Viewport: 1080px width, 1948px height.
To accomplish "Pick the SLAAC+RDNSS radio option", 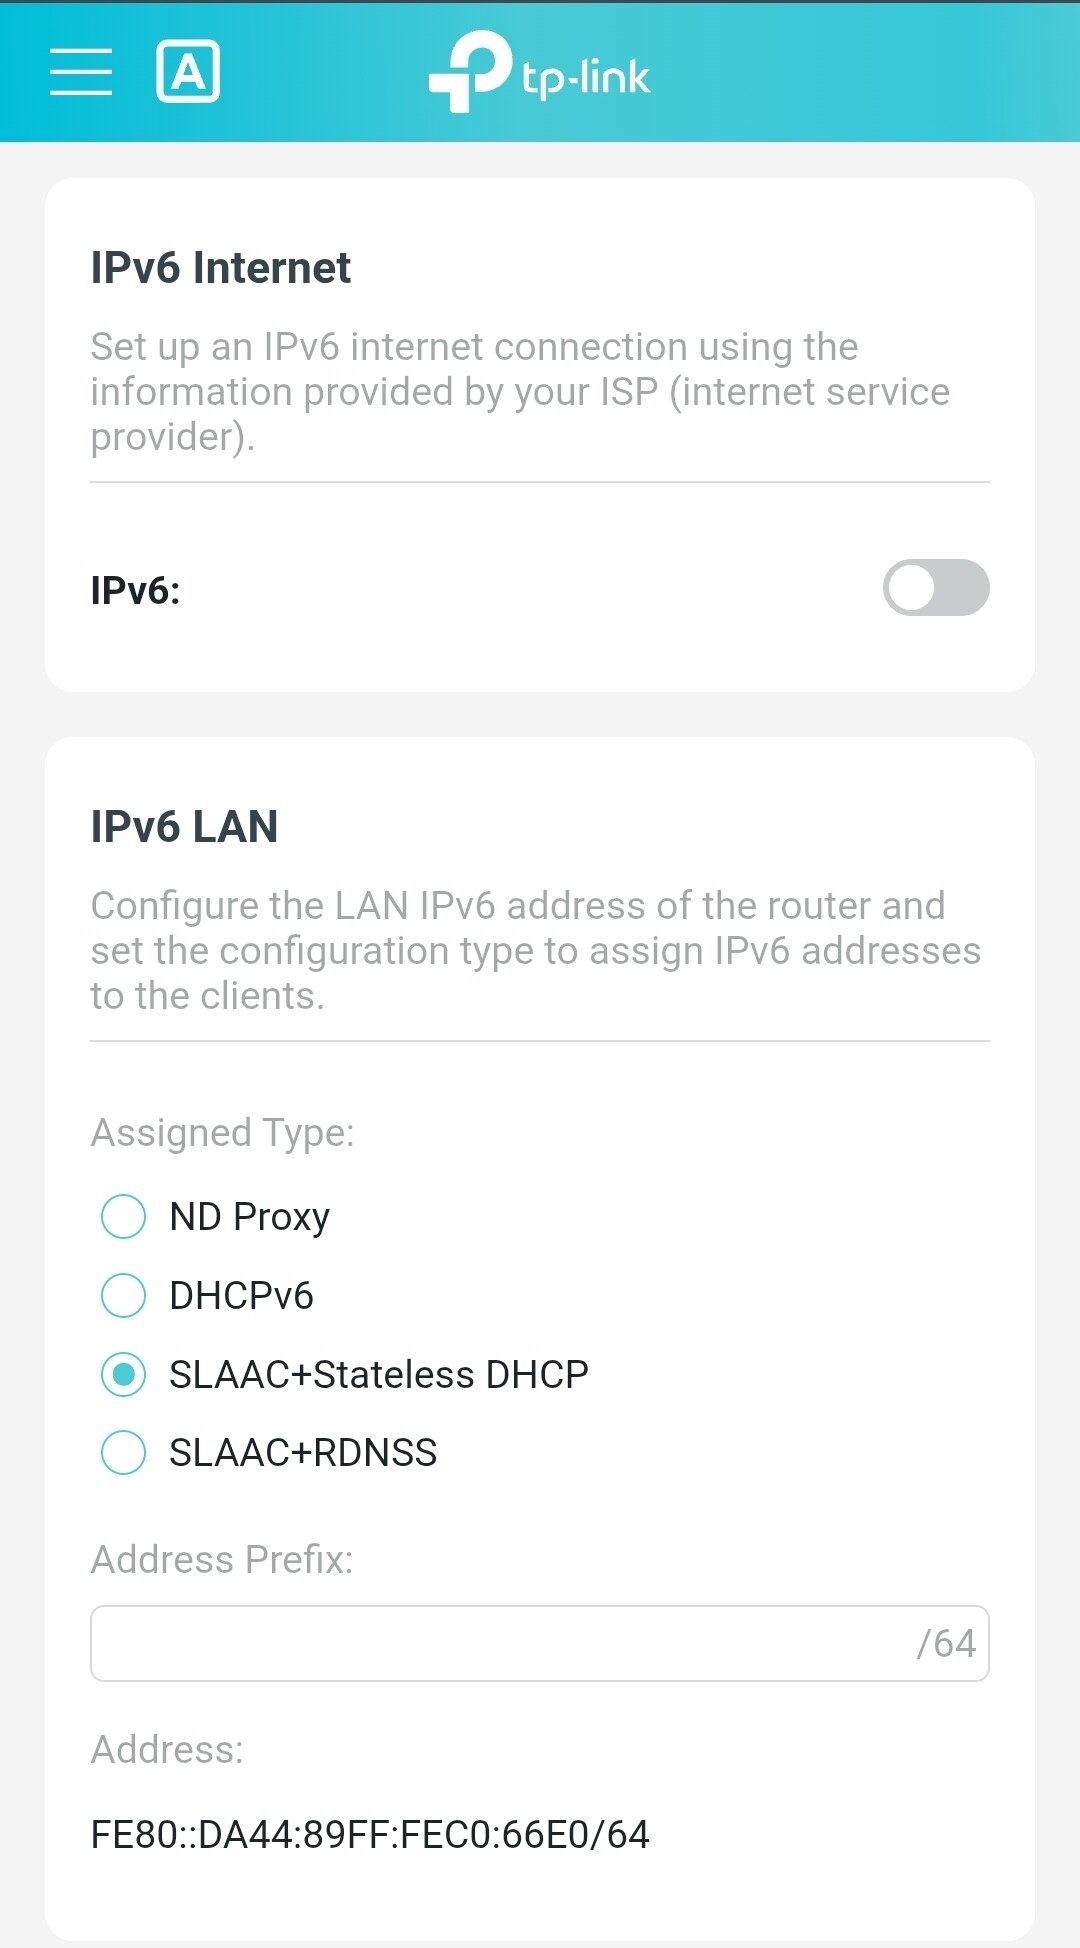I will click(124, 1453).
